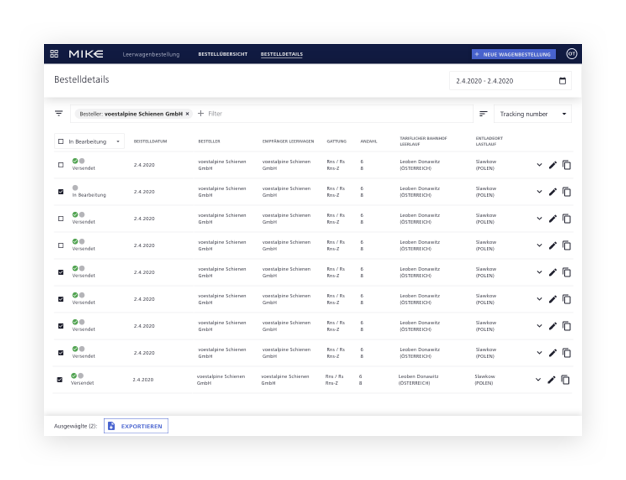The width and height of the screenshot is (626, 480).
Task: Click the Neue Wagenbestellung button
Action: point(512,54)
